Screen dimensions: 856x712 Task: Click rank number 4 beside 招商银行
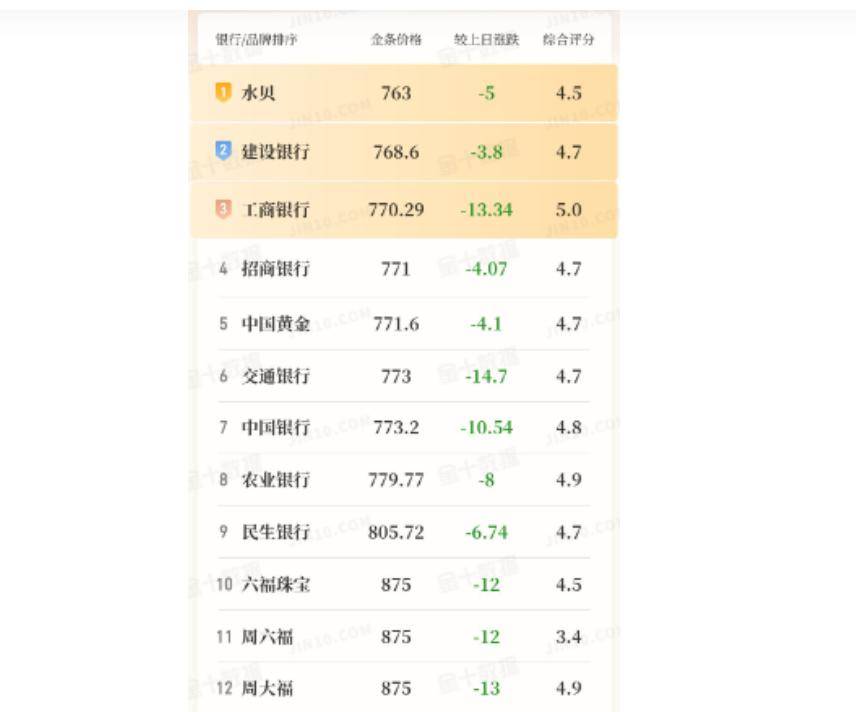pyautogui.click(x=223, y=269)
